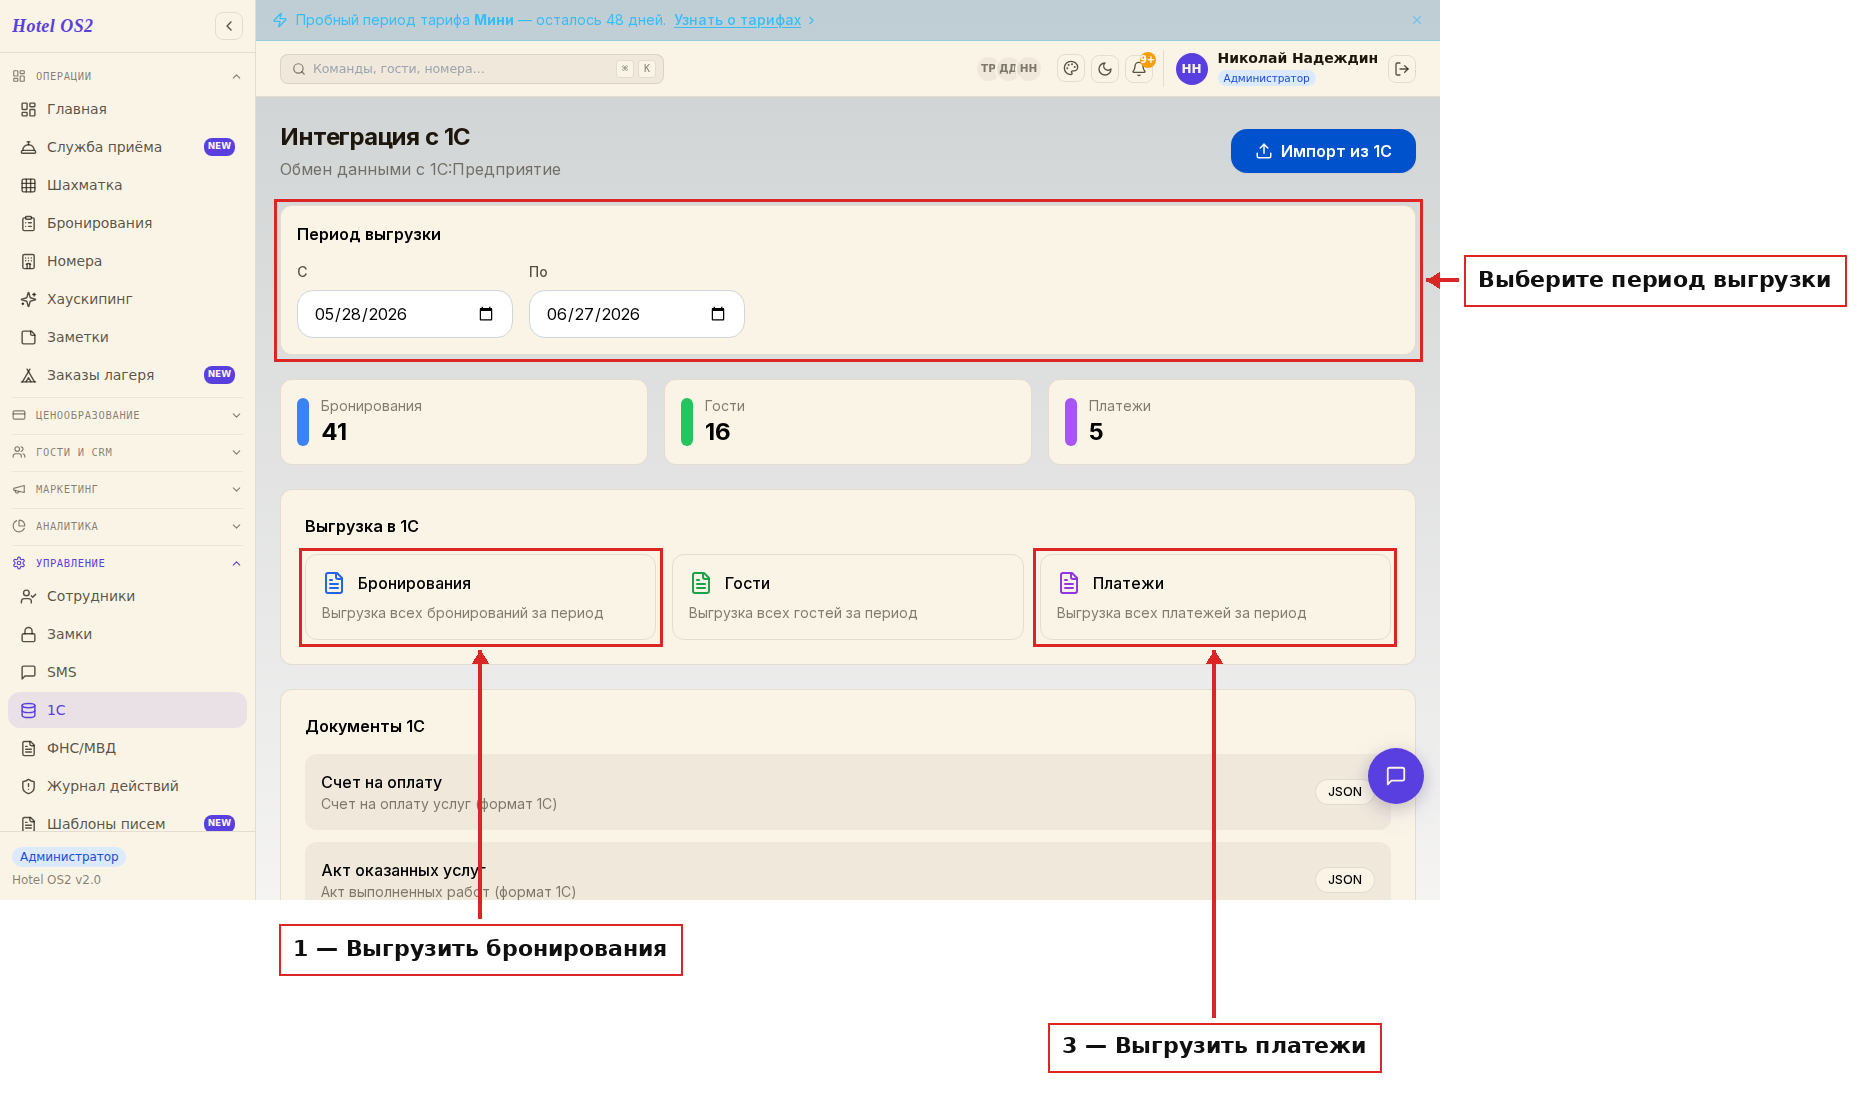Click the logout icon next to the user name
This screenshot has height=1096, width=1870.
point(1402,69)
